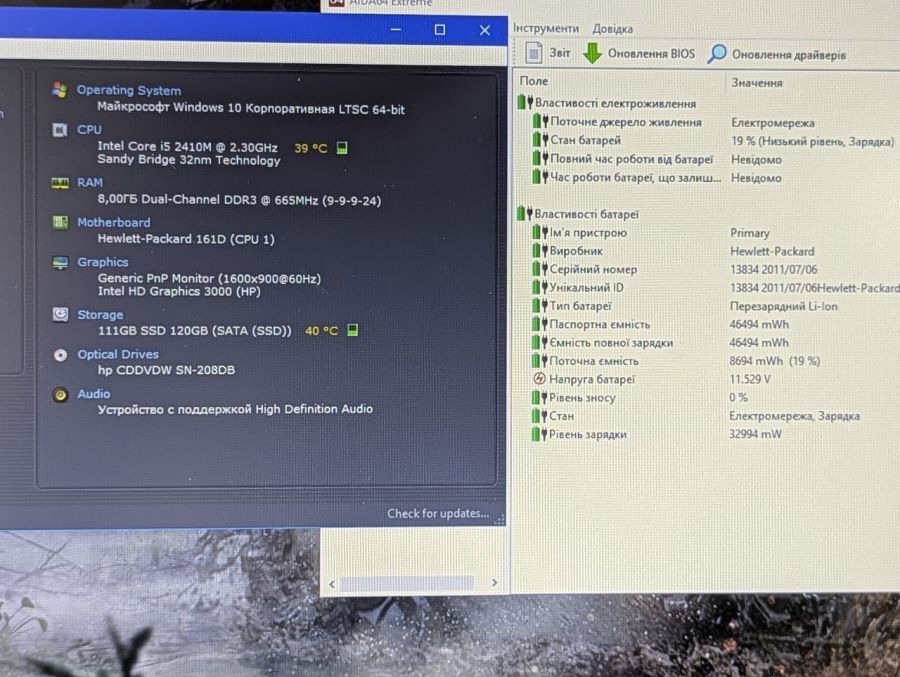Click the RAM module icon in Speccy
900x677 pixels.
click(60, 183)
